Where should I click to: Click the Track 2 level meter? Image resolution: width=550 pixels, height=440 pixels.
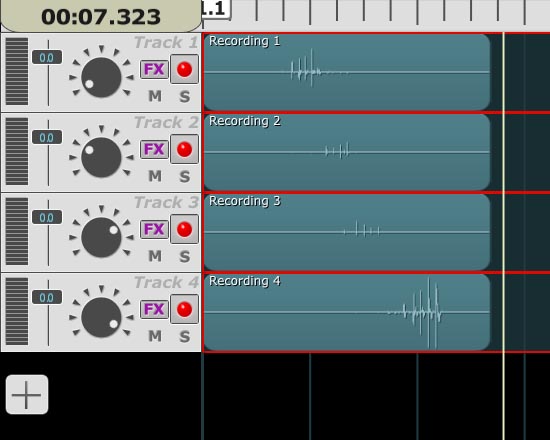[x=17, y=152]
